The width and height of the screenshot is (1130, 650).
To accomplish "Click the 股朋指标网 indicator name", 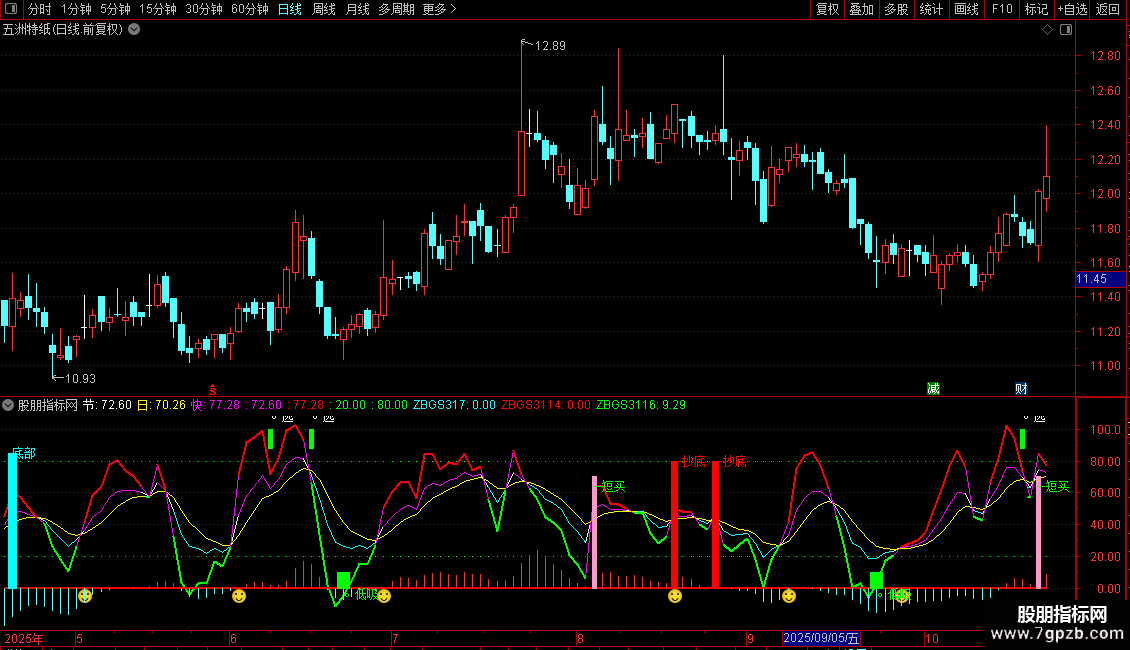I will pyautogui.click(x=48, y=405).
